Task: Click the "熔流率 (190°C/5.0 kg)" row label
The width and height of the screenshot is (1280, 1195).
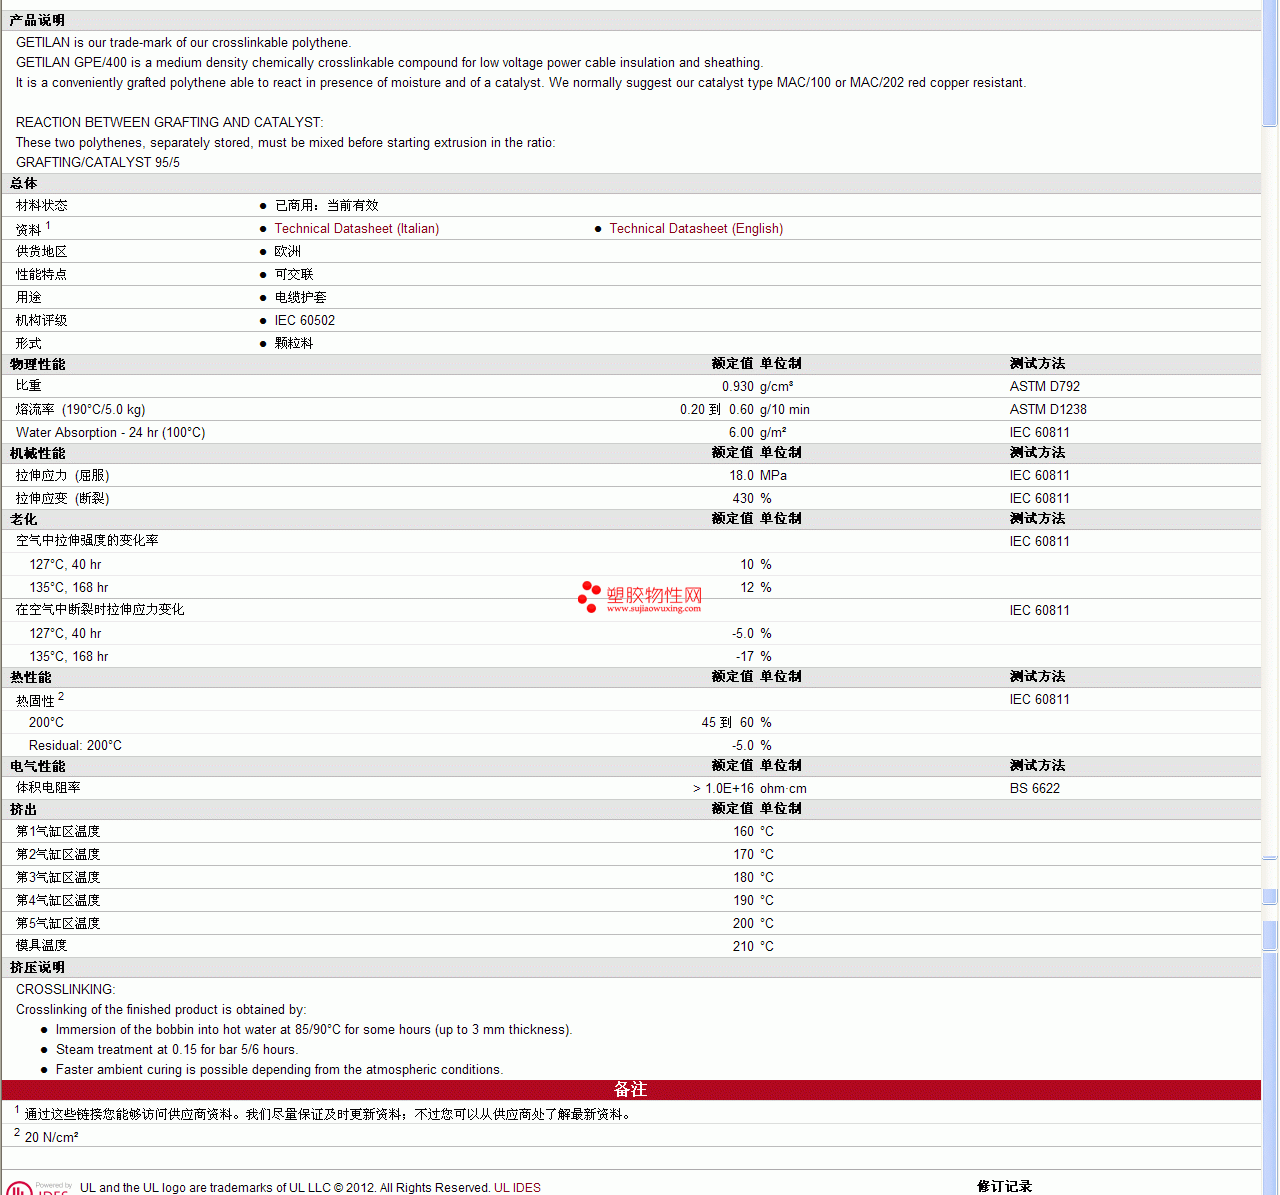Action: click(81, 410)
